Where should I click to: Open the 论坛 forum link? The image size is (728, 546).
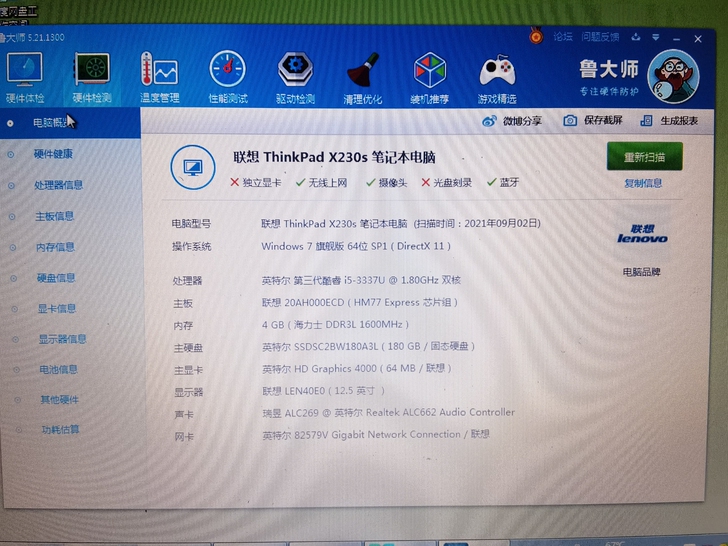click(x=563, y=37)
